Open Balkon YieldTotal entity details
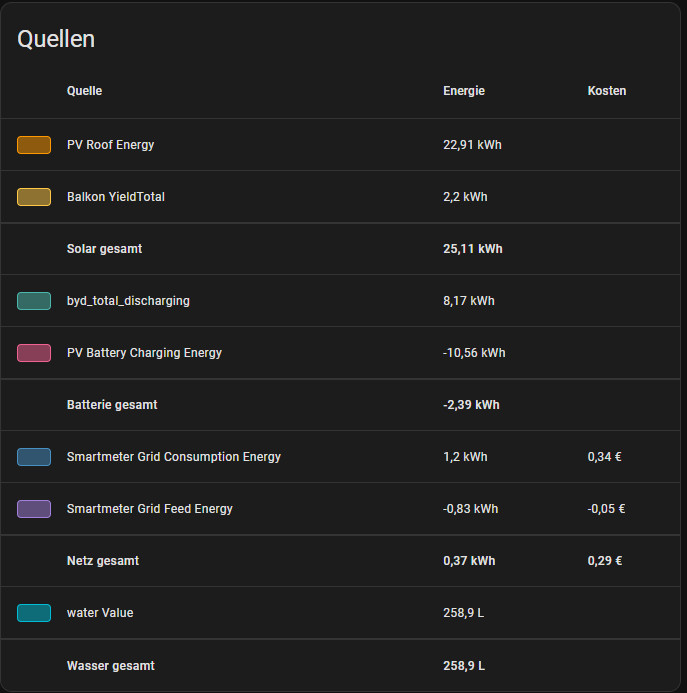 click(115, 197)
